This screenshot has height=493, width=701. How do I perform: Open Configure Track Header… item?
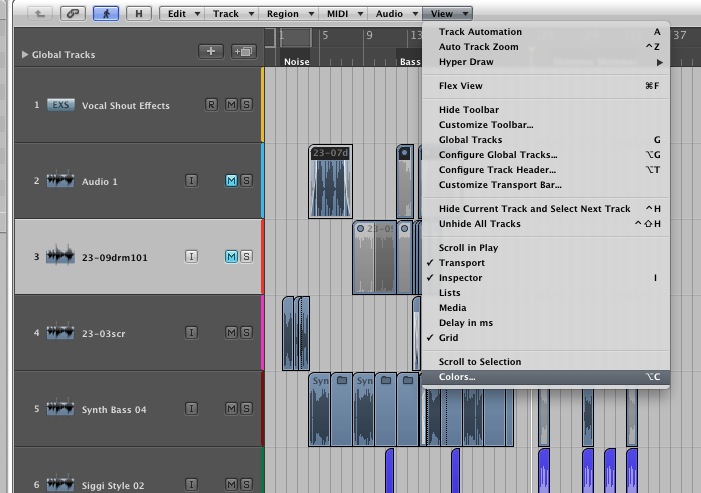tap(546, 170)
